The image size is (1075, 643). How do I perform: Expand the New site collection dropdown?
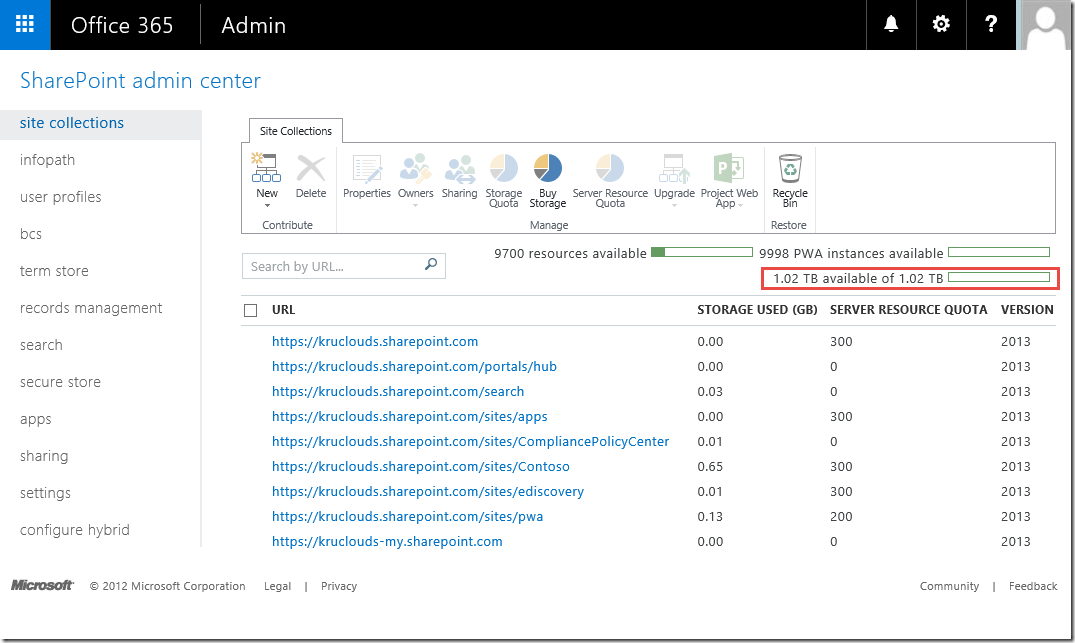[x=267, y=205]
